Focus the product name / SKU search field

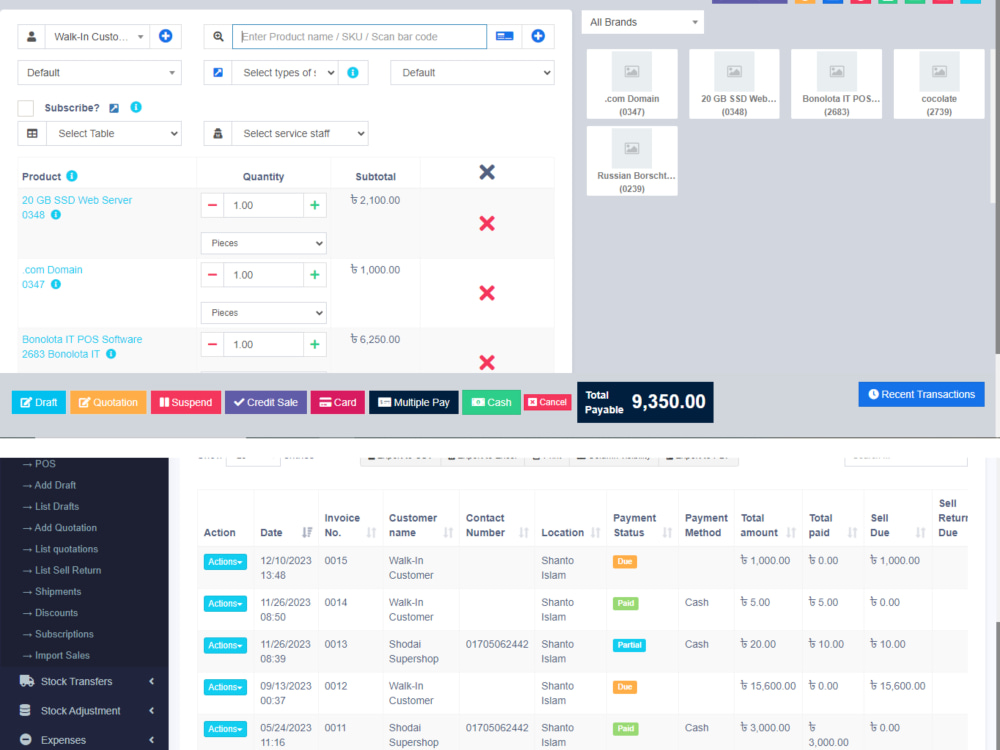359,36
